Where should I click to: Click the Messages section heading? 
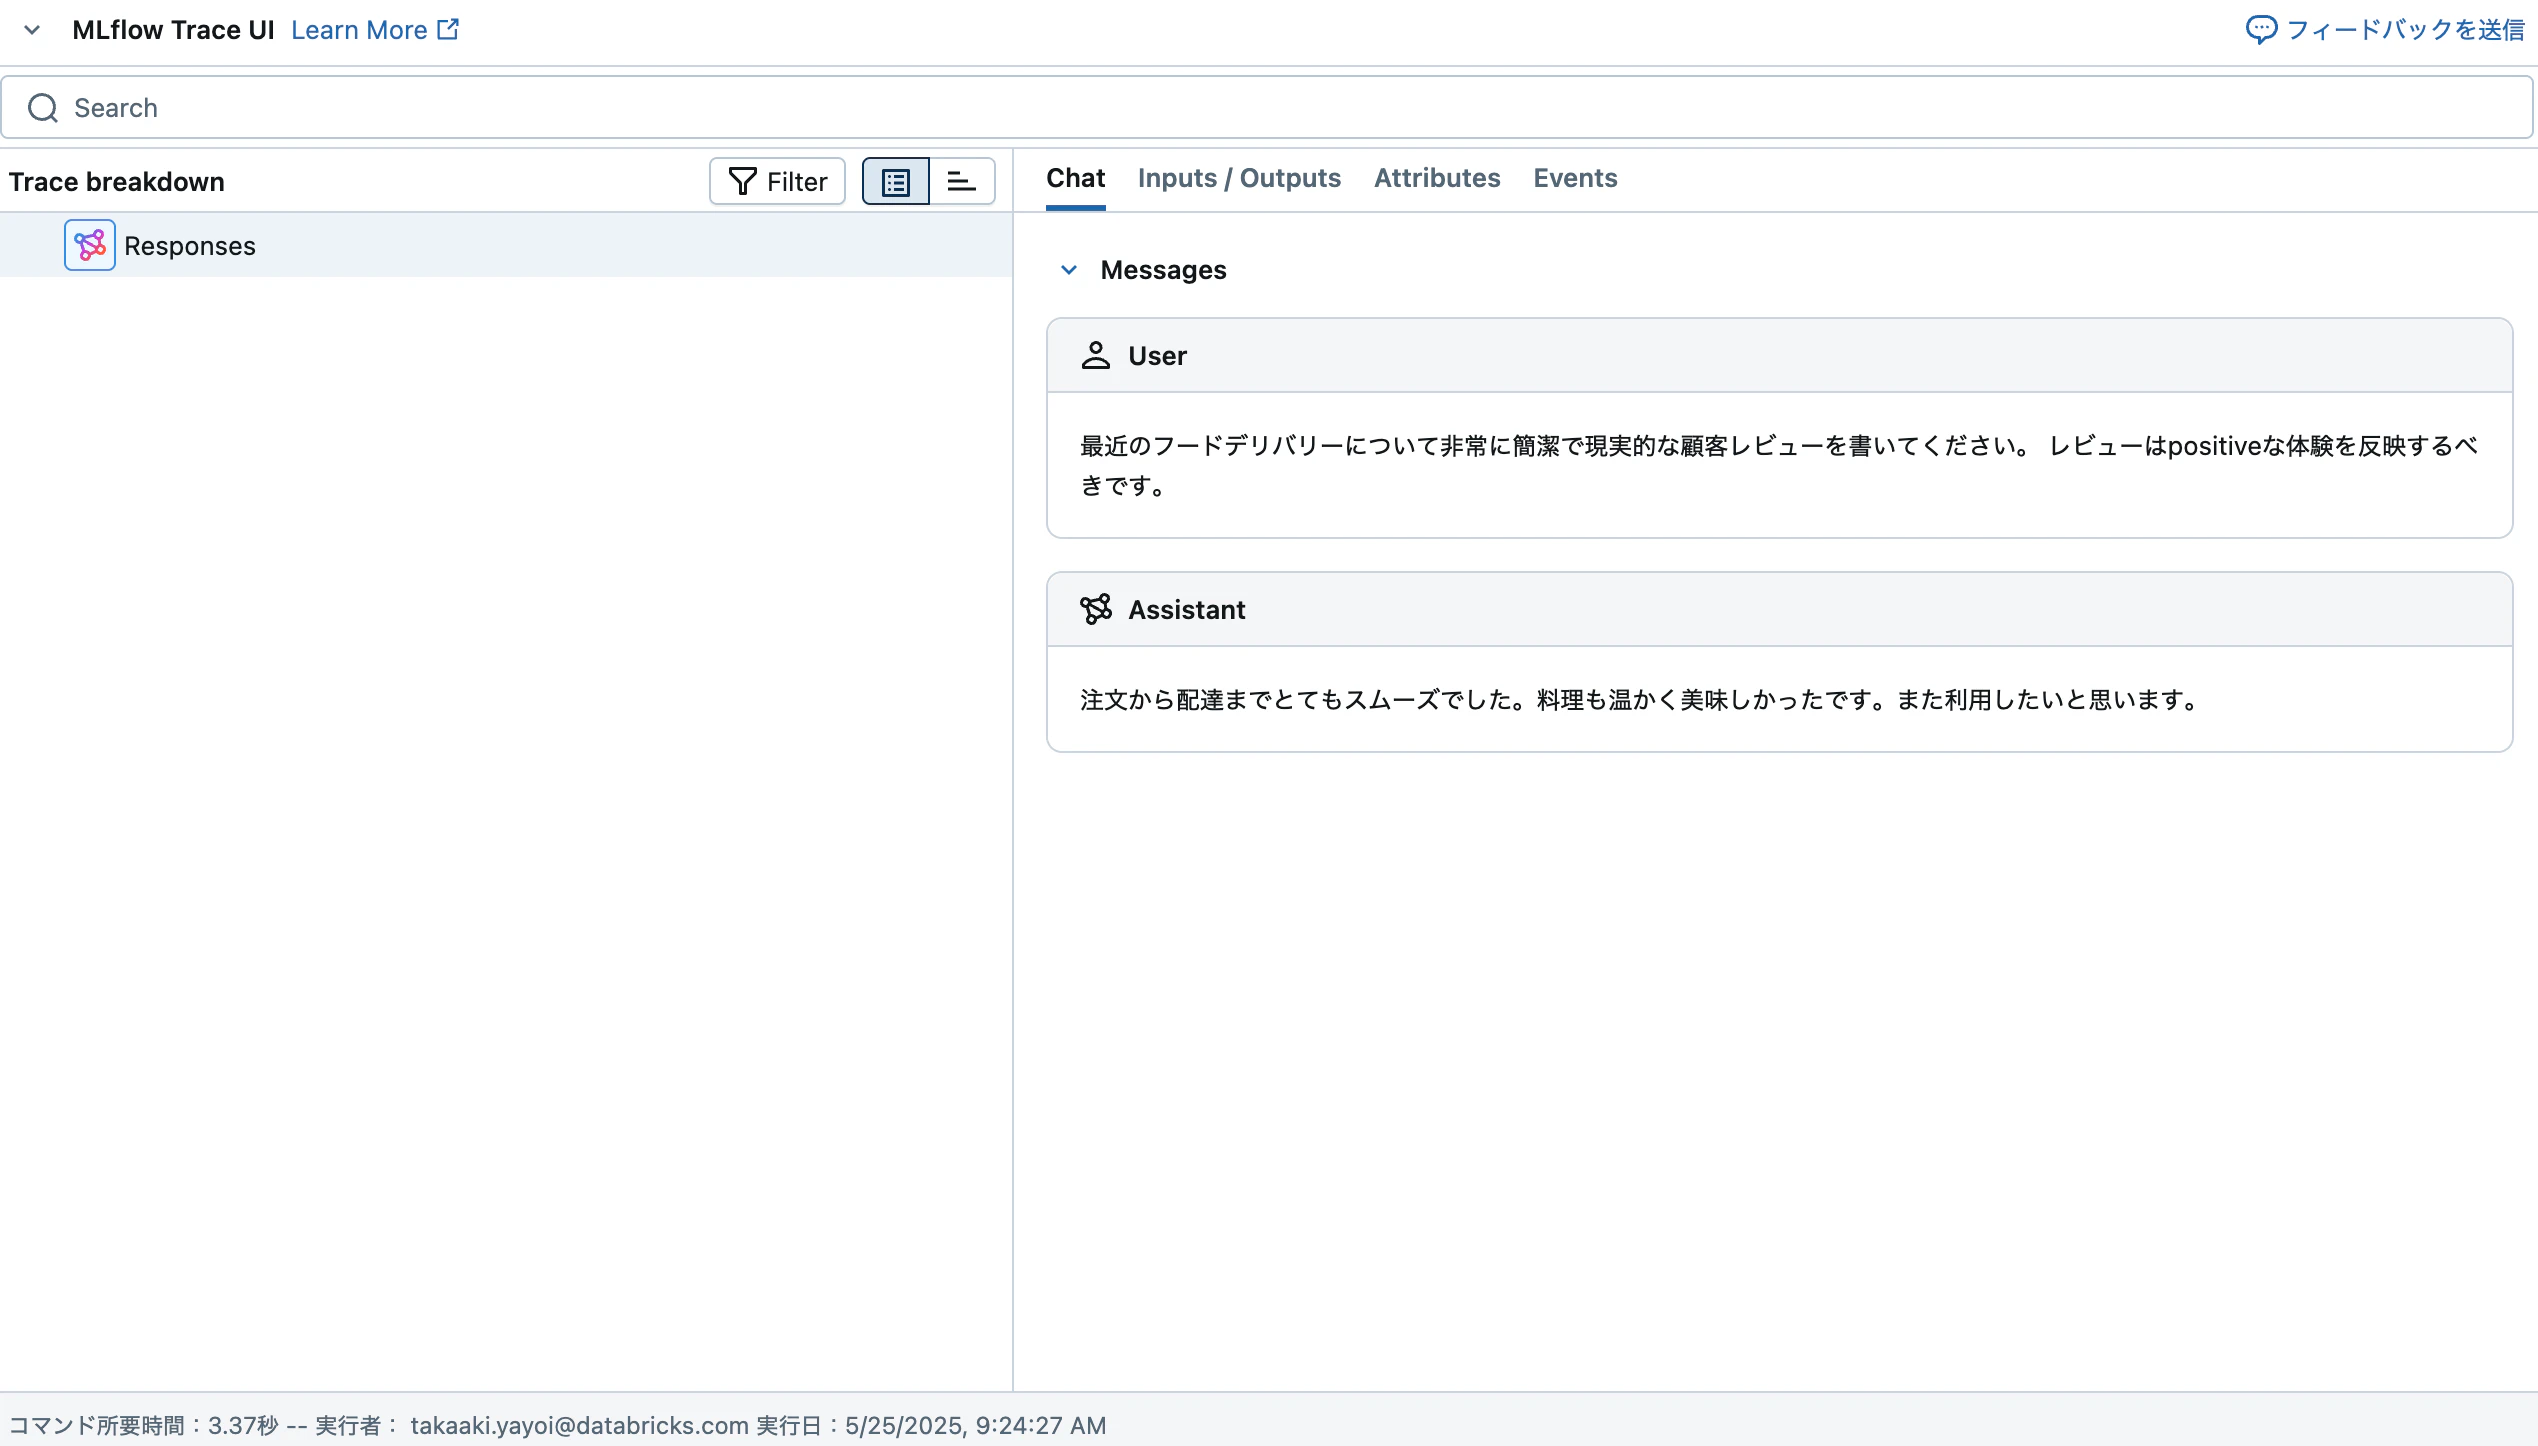coord(1163,270)
